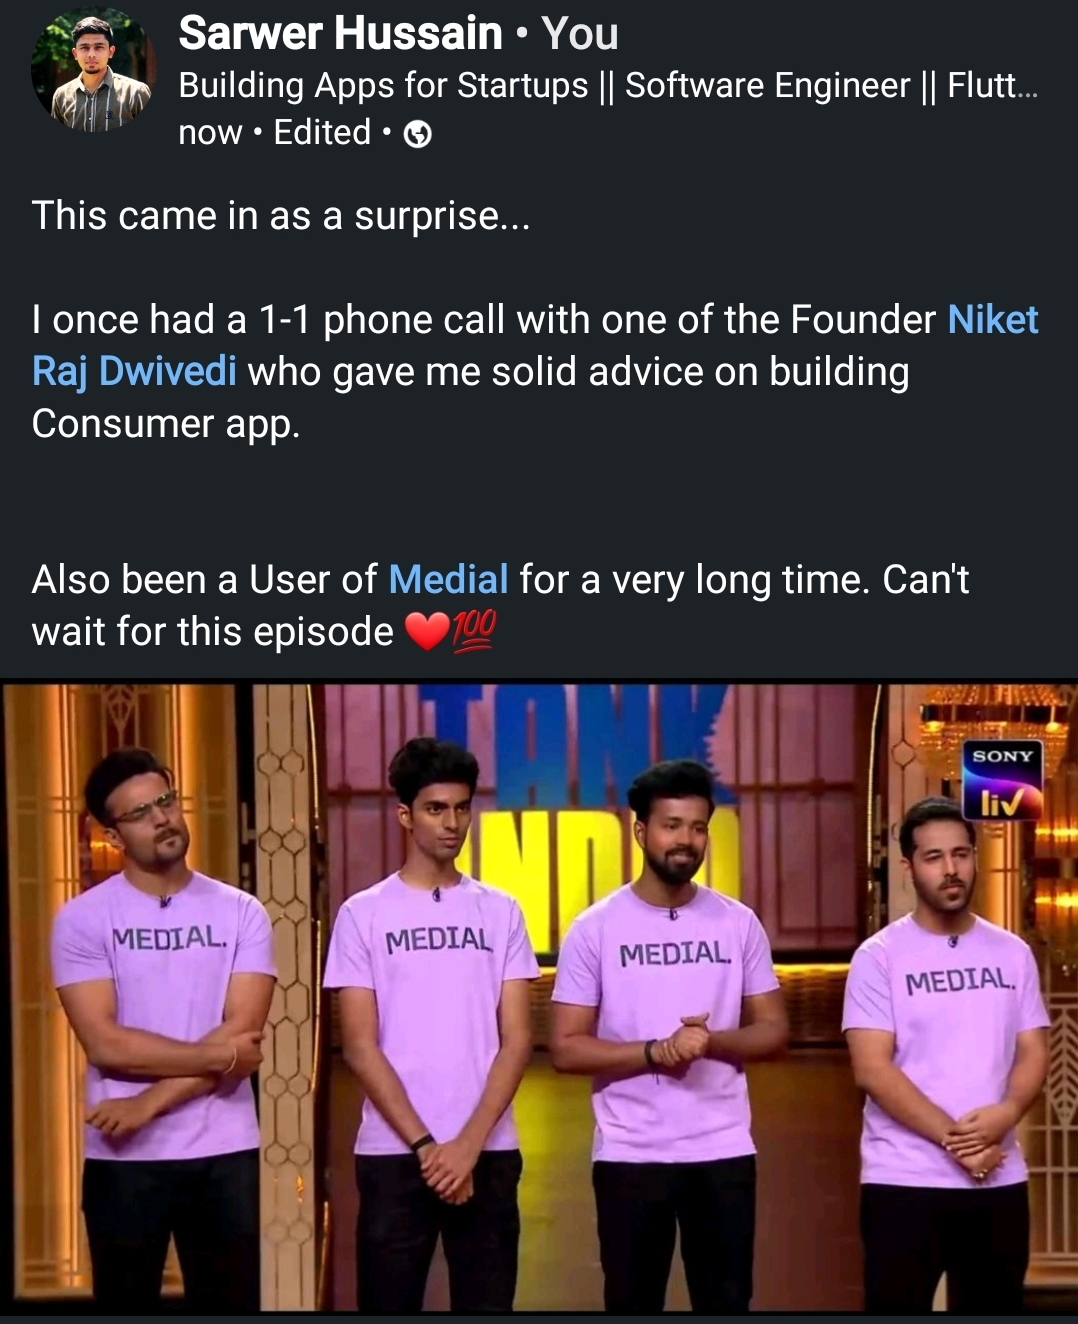Click the 'You' label beside the author name

coord(579,34)
